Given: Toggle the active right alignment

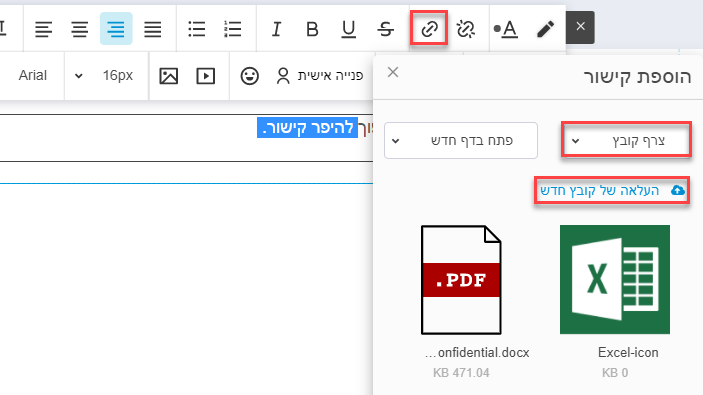Looking at the screenshot, I should click(116, 29).
